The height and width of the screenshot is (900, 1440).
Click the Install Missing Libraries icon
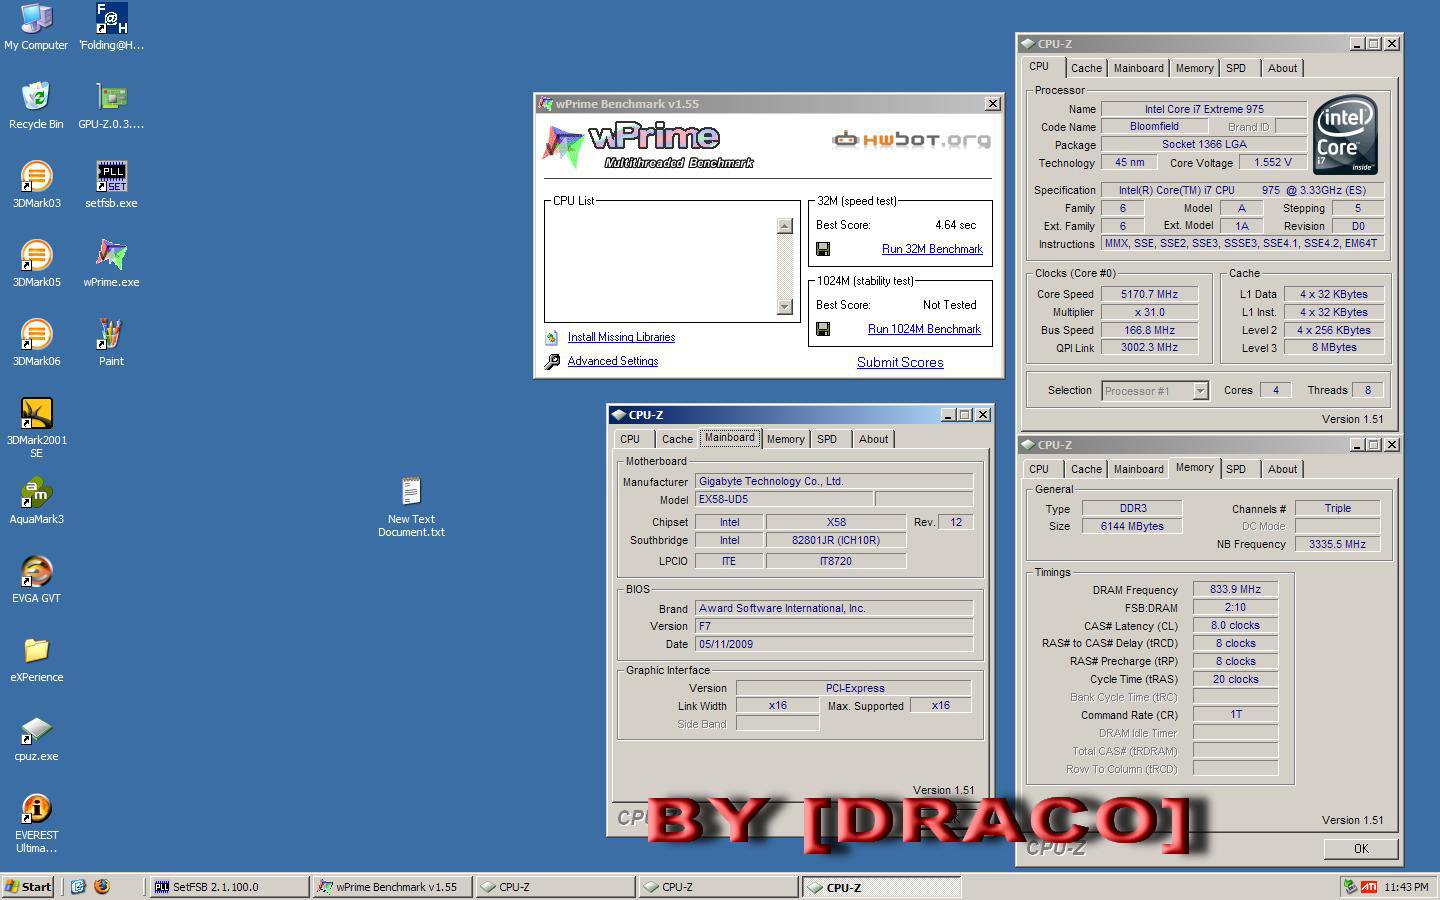pyautogui.click(x=552, y=338)
